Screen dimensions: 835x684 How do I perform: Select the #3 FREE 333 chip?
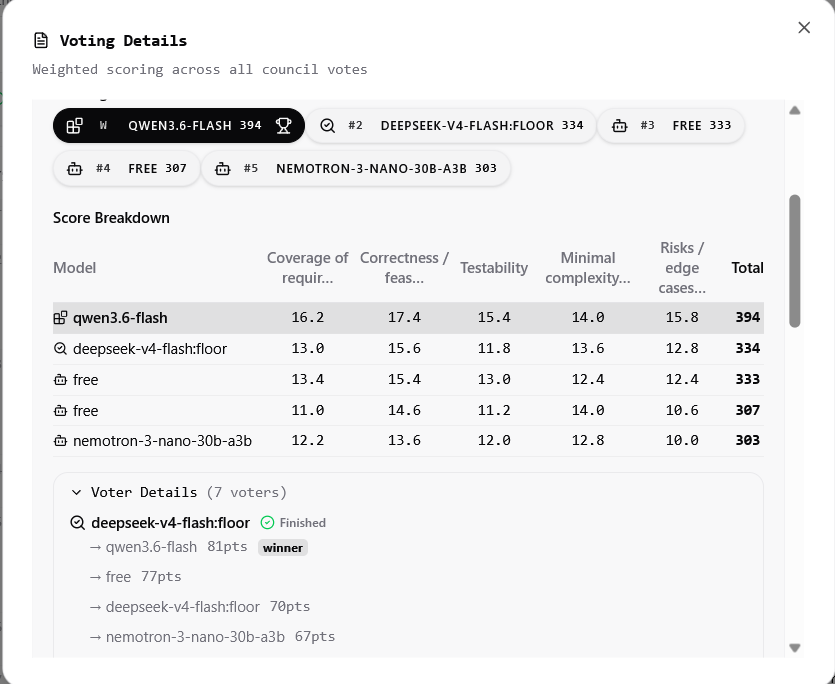[671, 126]
